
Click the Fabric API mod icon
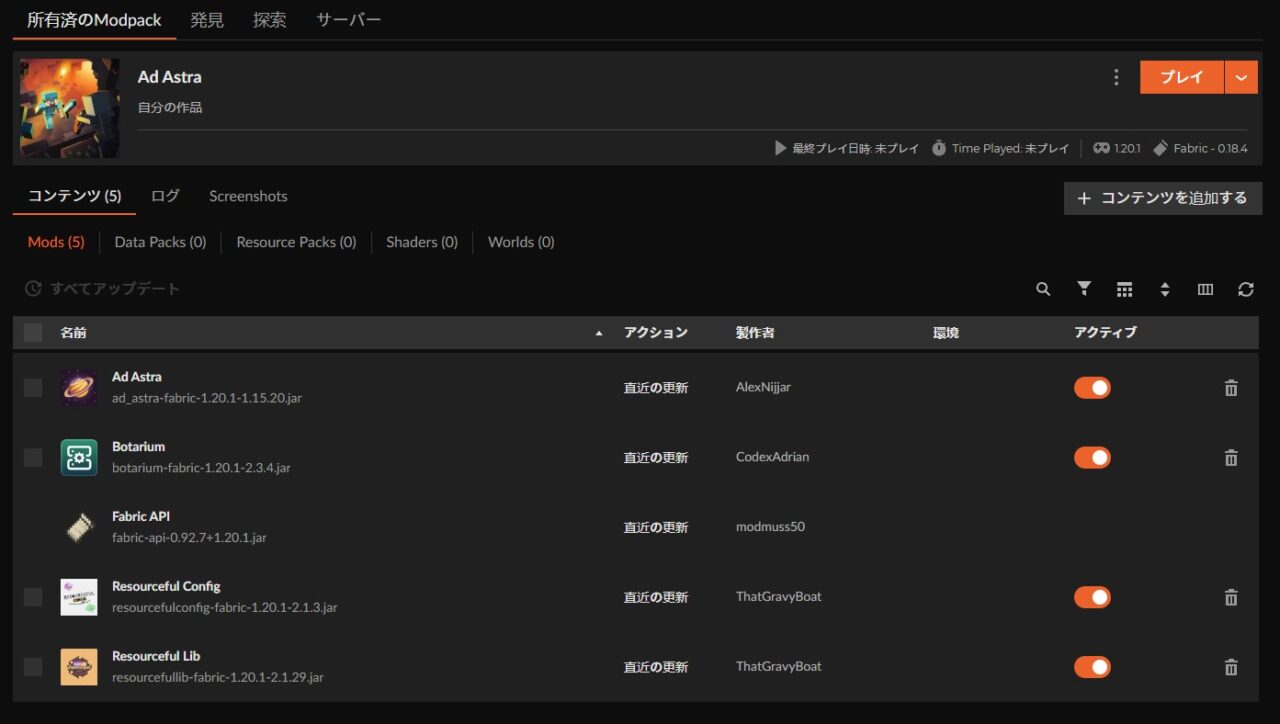point(78,527)
